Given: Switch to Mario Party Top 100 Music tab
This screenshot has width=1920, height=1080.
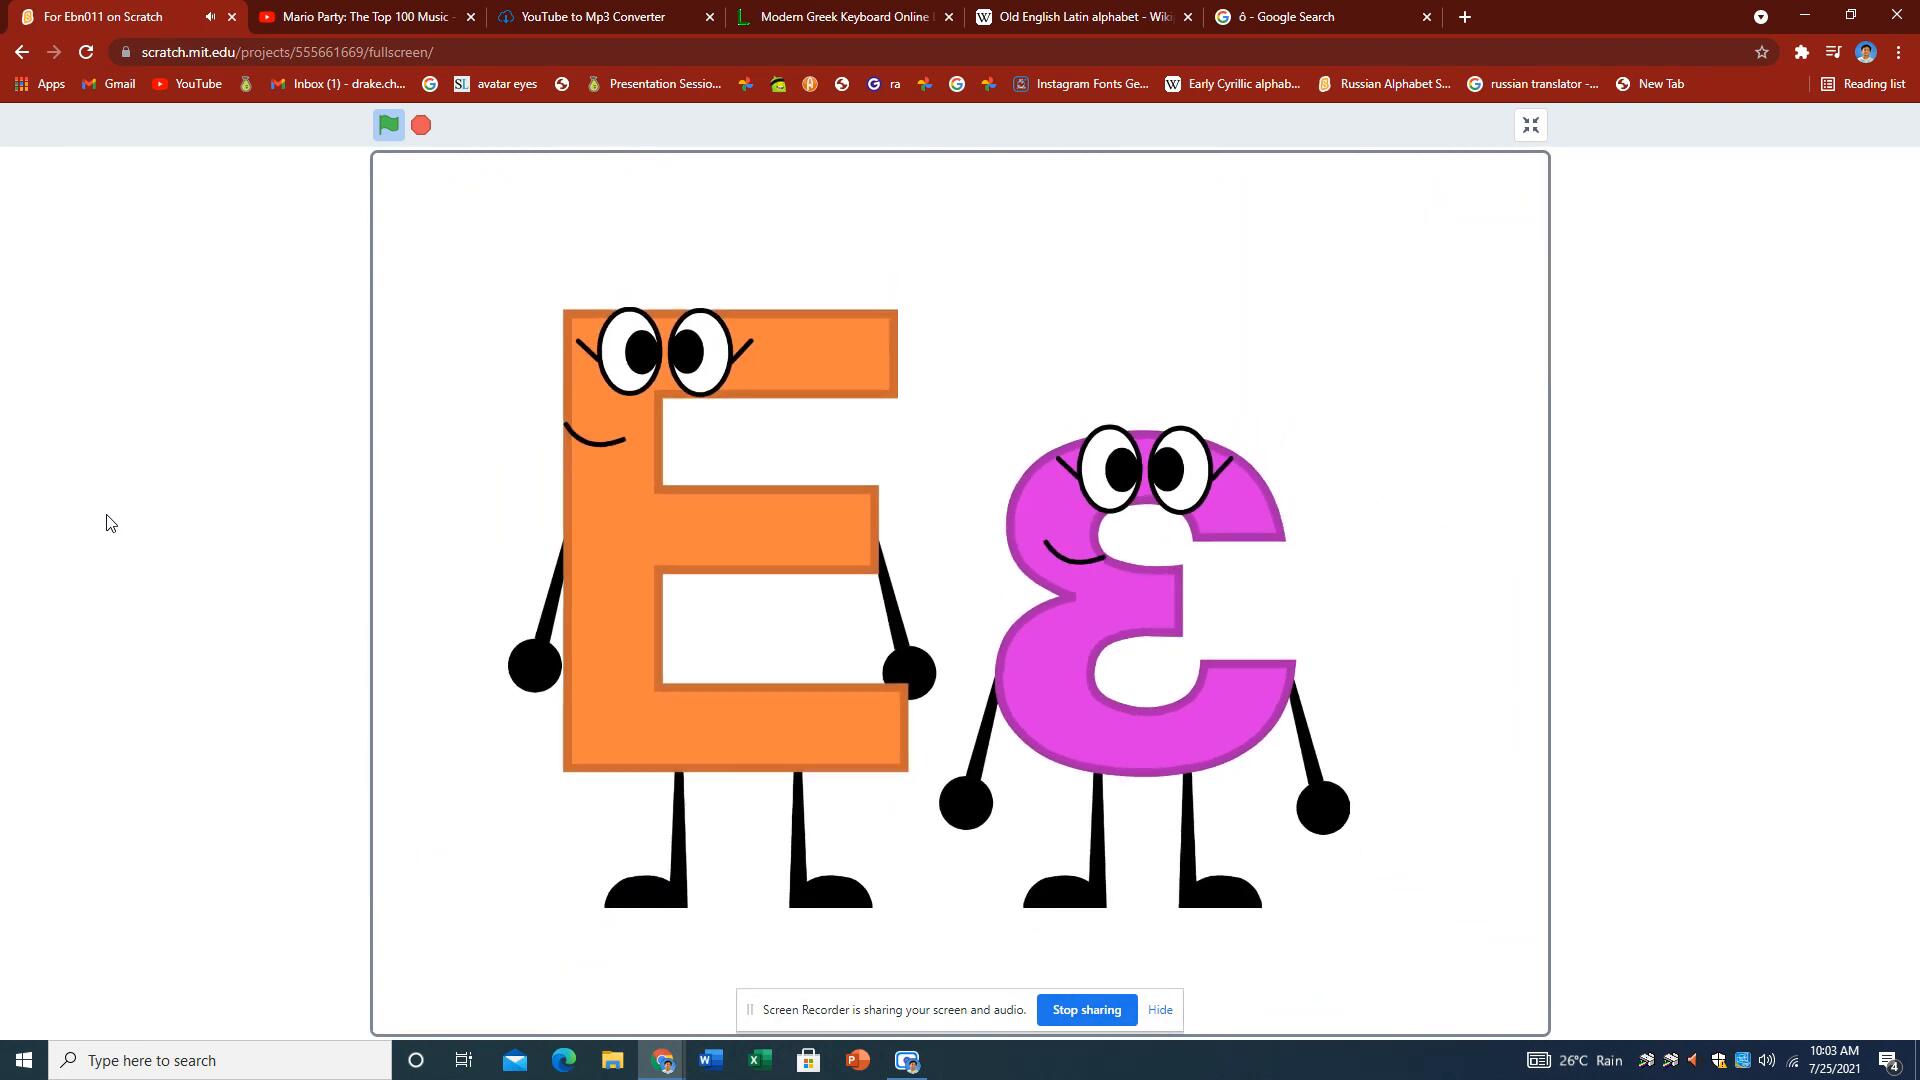Looking at the screenshot, I should [x=364, y=17].
